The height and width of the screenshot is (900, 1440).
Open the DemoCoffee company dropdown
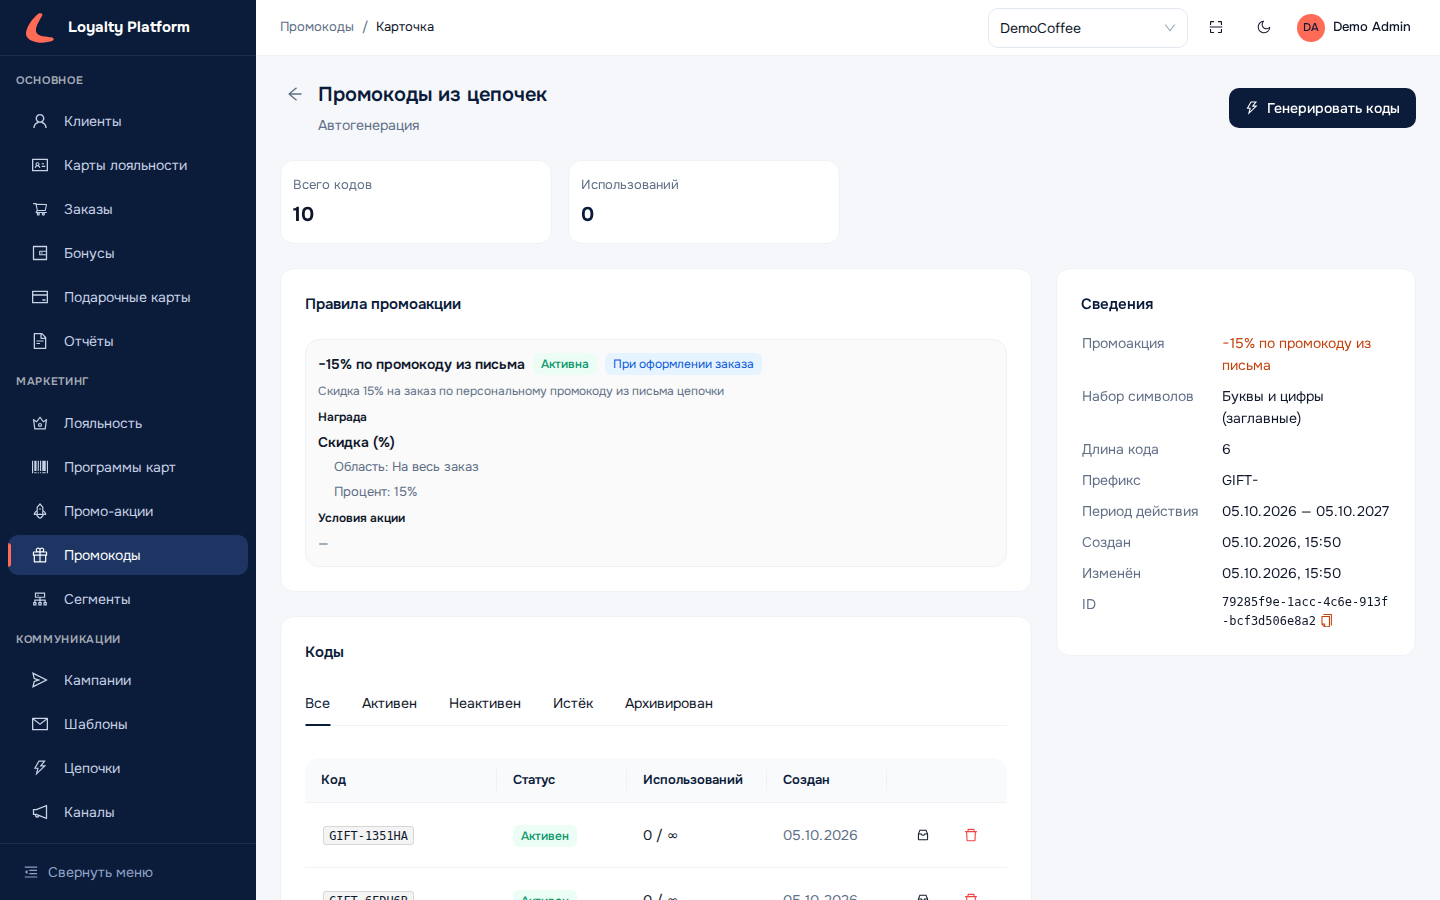pyautogui.click(x=1088, y=28)
